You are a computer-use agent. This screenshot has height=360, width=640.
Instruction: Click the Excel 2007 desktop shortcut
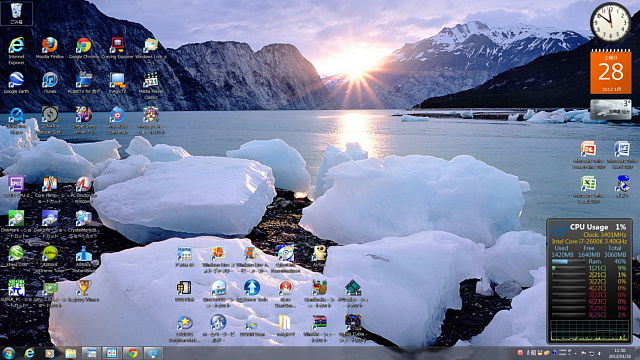(588, 189)
